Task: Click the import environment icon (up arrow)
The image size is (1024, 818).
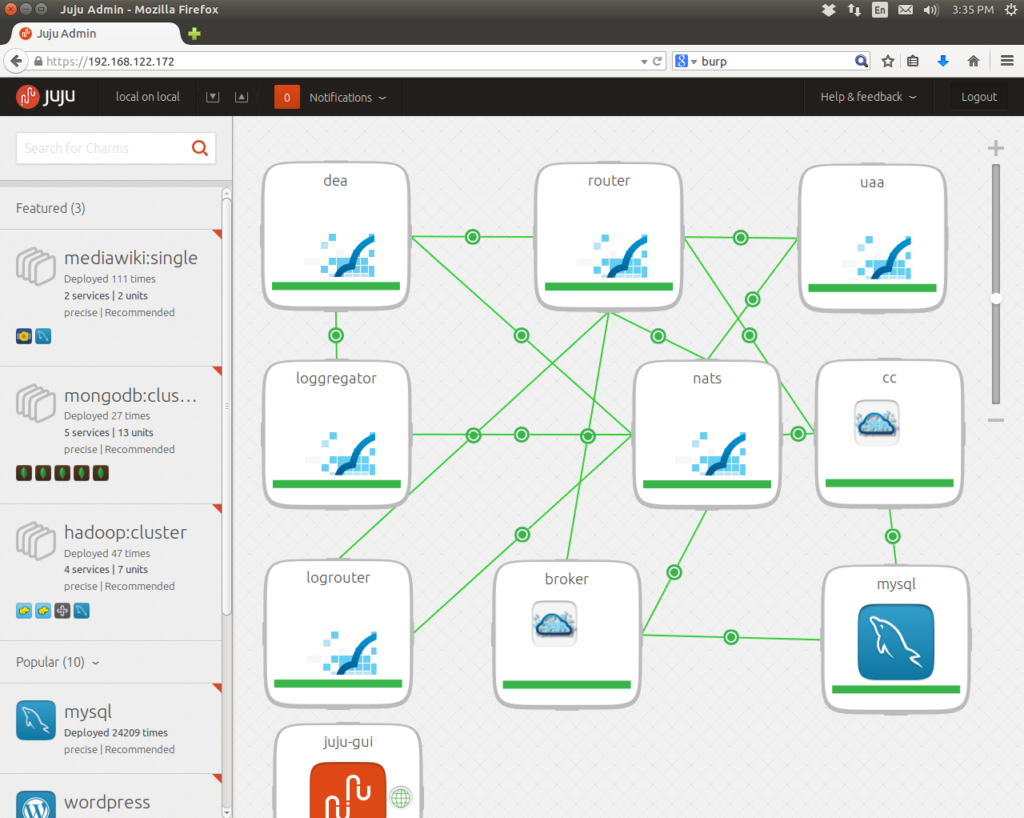Action: point(242,97)
